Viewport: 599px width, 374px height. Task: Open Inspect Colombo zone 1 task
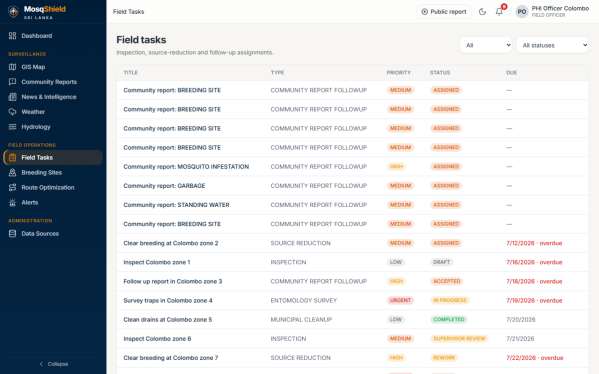(157, 262)
